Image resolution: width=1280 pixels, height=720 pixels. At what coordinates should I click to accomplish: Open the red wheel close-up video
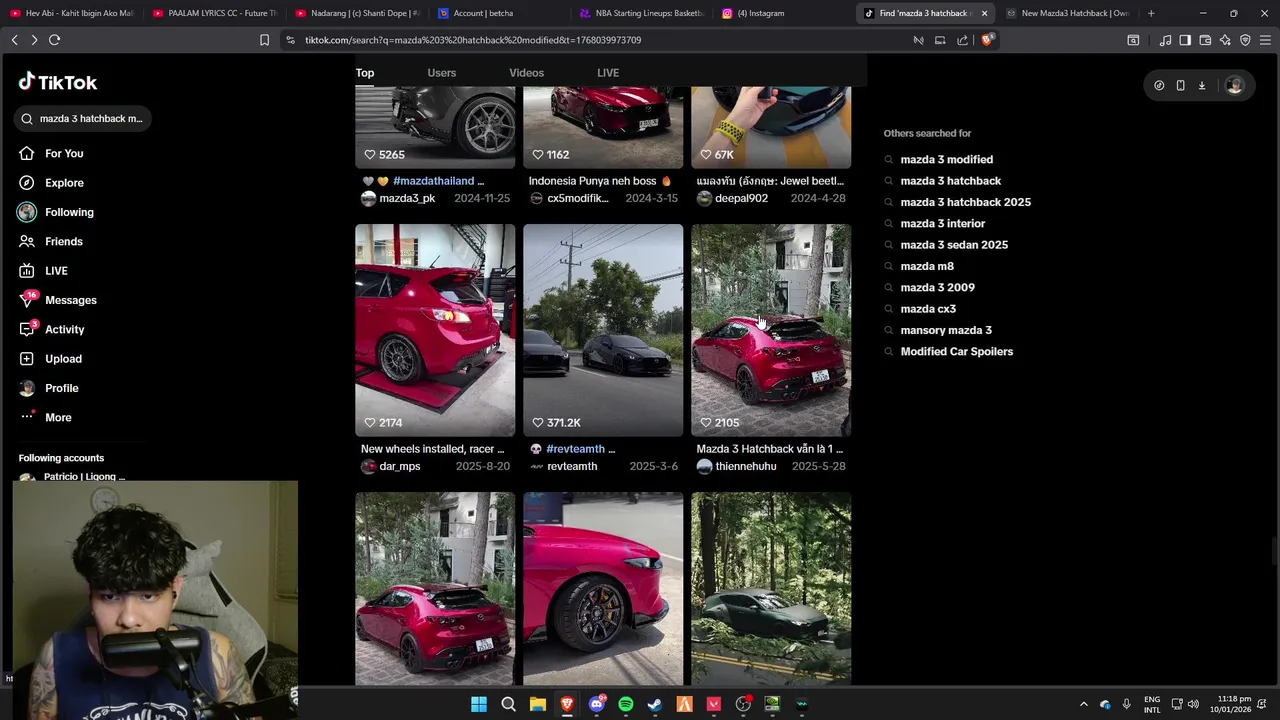coord(603,588)
